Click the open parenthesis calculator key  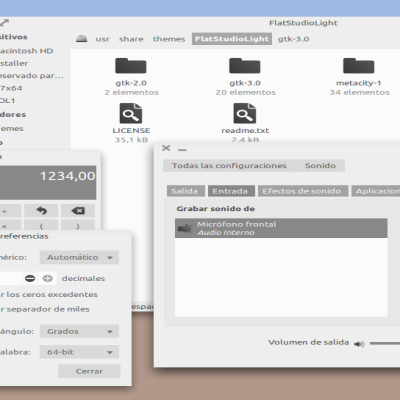(x=41, y=226)
